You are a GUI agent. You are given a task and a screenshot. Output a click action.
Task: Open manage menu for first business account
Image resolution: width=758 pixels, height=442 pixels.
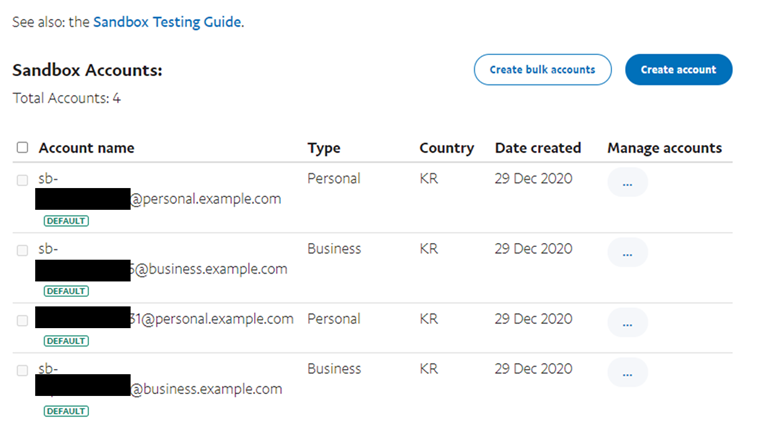click(627, 253)
